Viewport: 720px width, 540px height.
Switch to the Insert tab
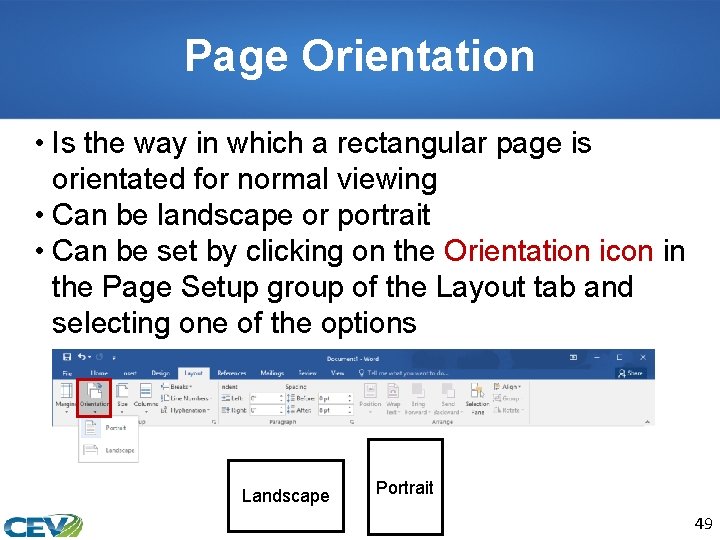(130, 373)
